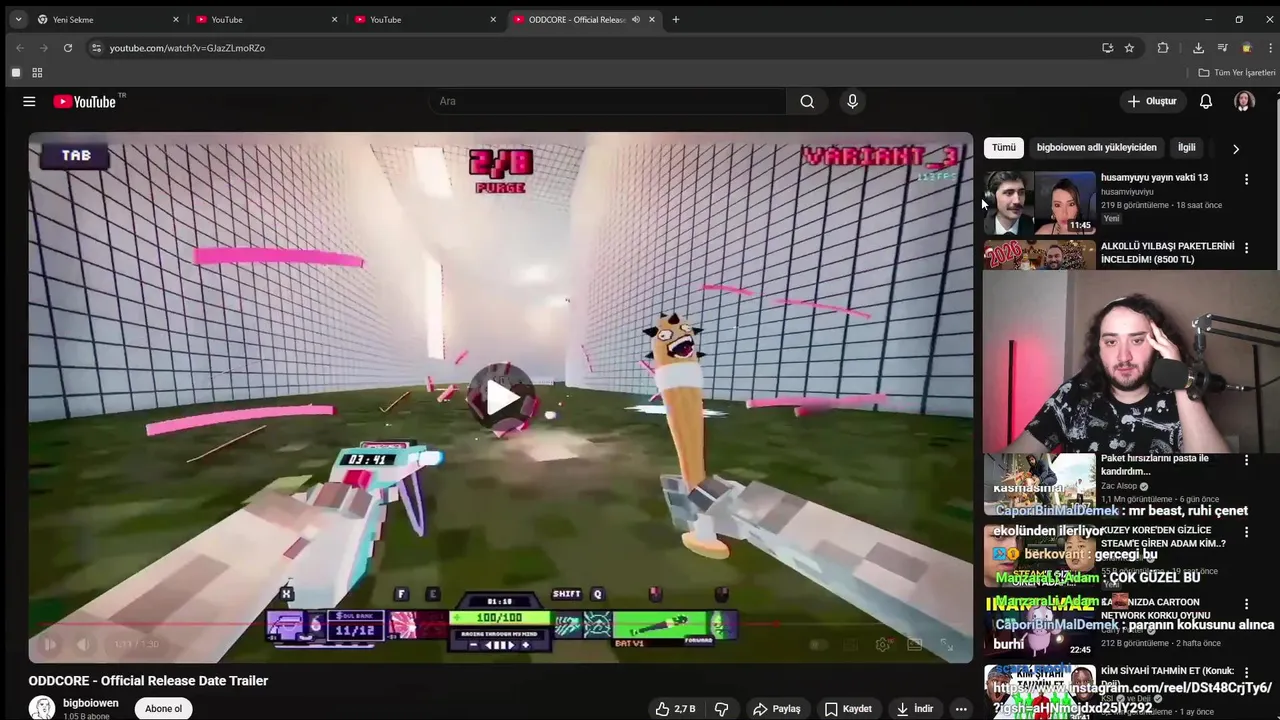Open options for Paket hırsızlarını video
This screenshot has height=720, width=1280.
point(1246,460)
